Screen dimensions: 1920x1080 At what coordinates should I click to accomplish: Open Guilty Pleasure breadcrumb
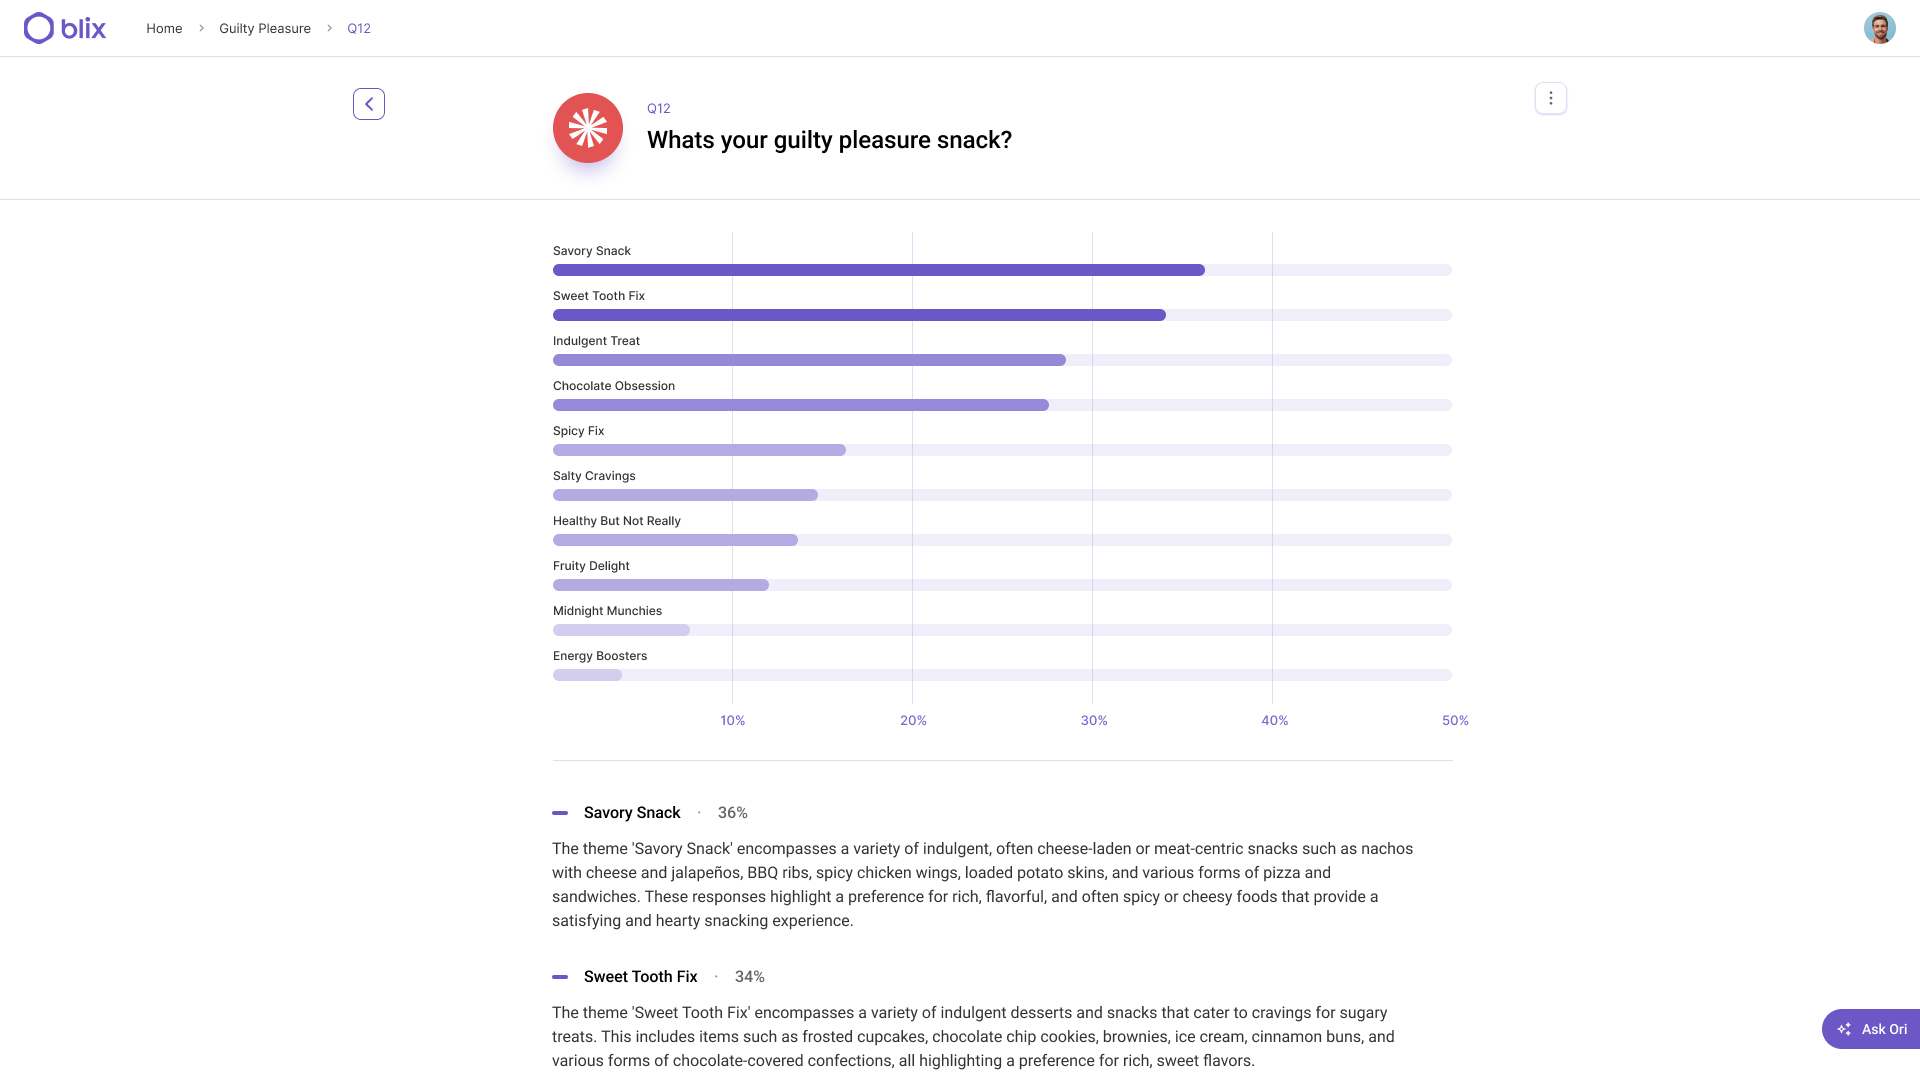pos(265,28)
